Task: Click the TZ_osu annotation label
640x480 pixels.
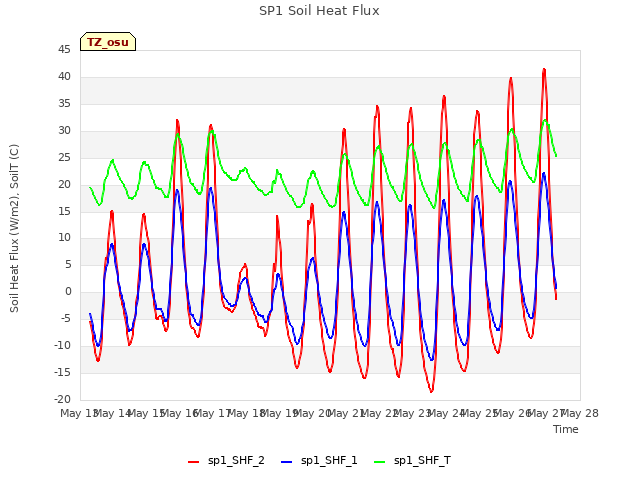Action: [108, 42]
